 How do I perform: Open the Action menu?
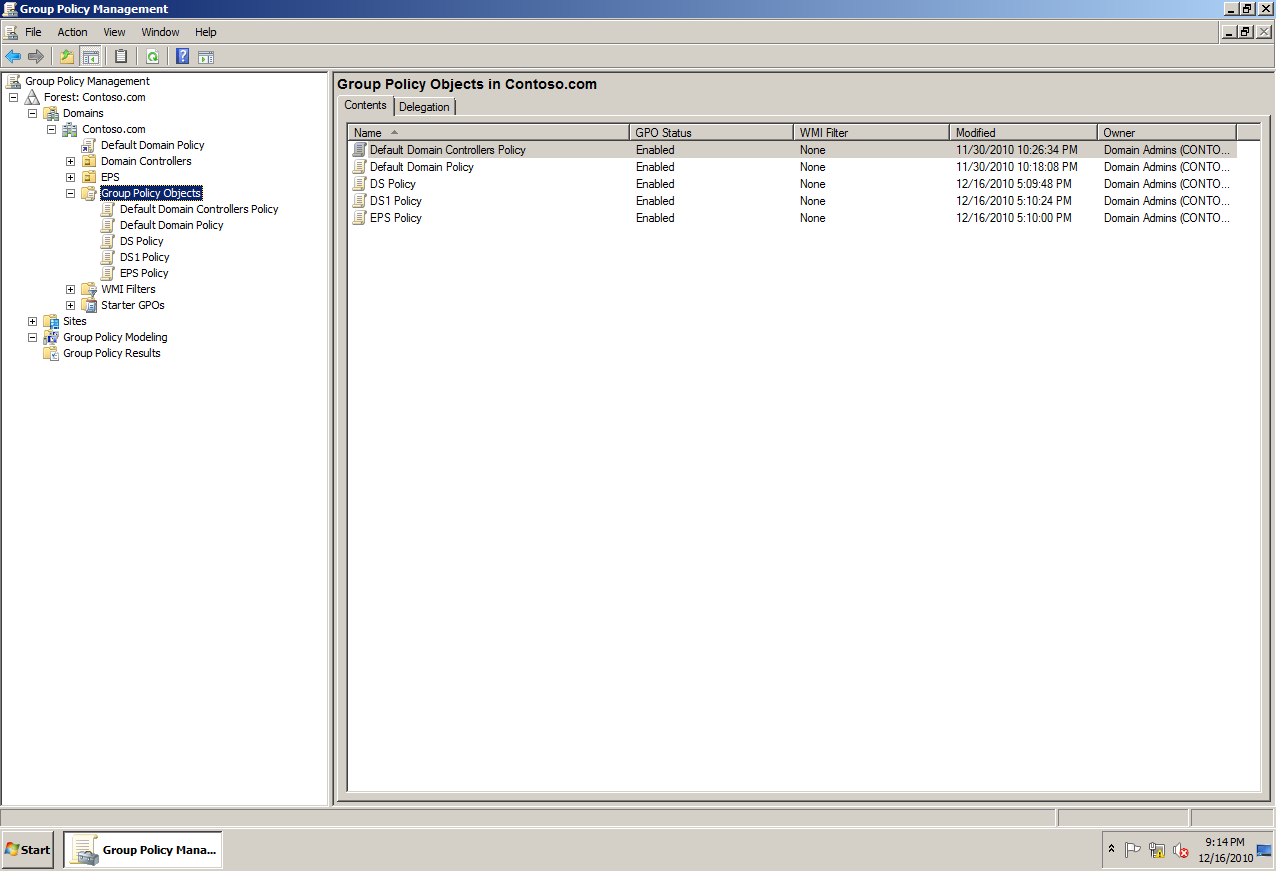coord(72,31)
